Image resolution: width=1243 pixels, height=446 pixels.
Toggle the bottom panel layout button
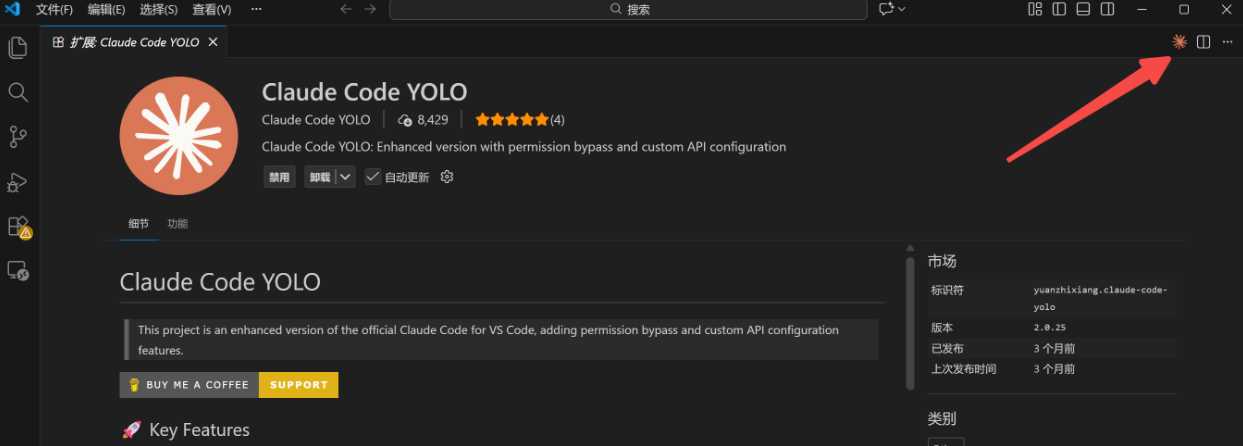point(1083,9)
